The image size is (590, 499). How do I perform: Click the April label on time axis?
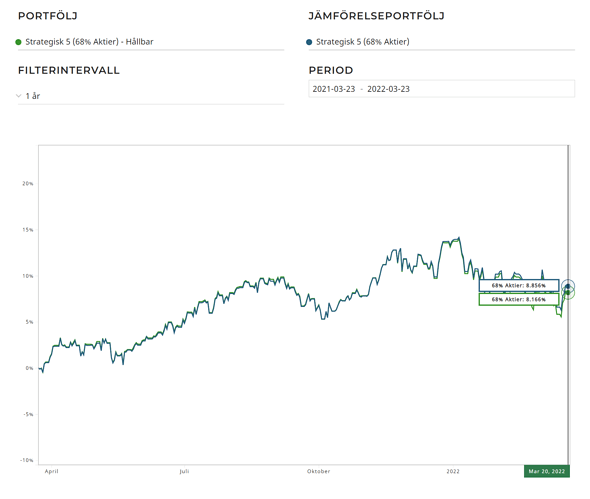coord(52,471)
